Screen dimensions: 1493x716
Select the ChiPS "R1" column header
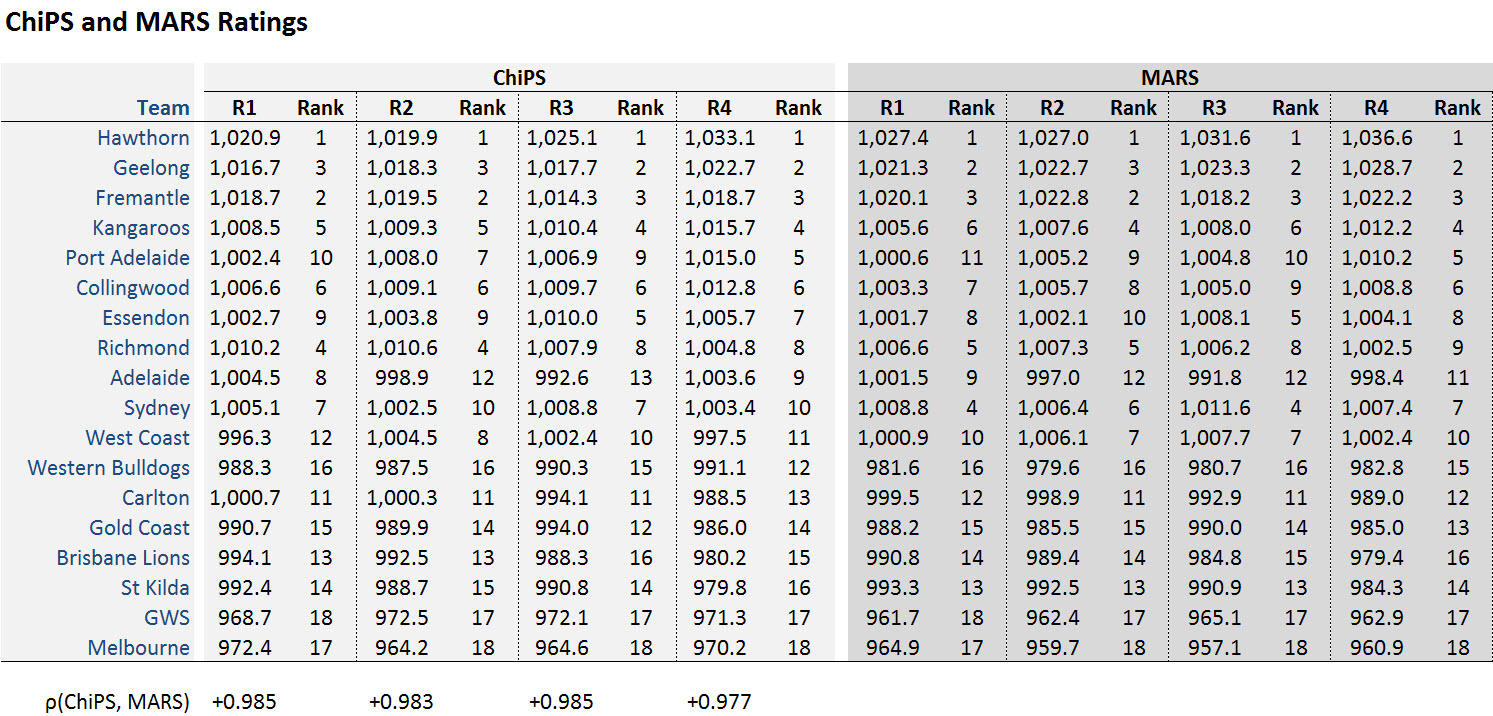coord(245,108)
